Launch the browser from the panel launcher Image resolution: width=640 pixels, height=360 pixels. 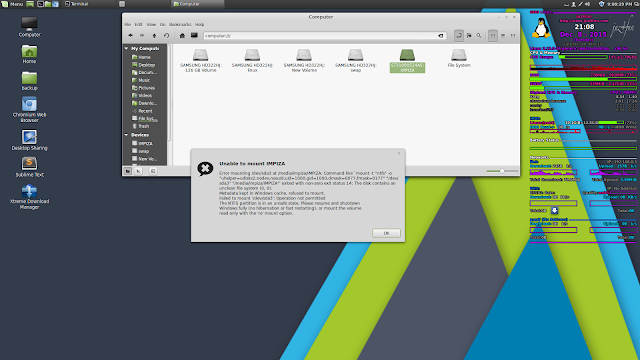[x=56, y=4]
